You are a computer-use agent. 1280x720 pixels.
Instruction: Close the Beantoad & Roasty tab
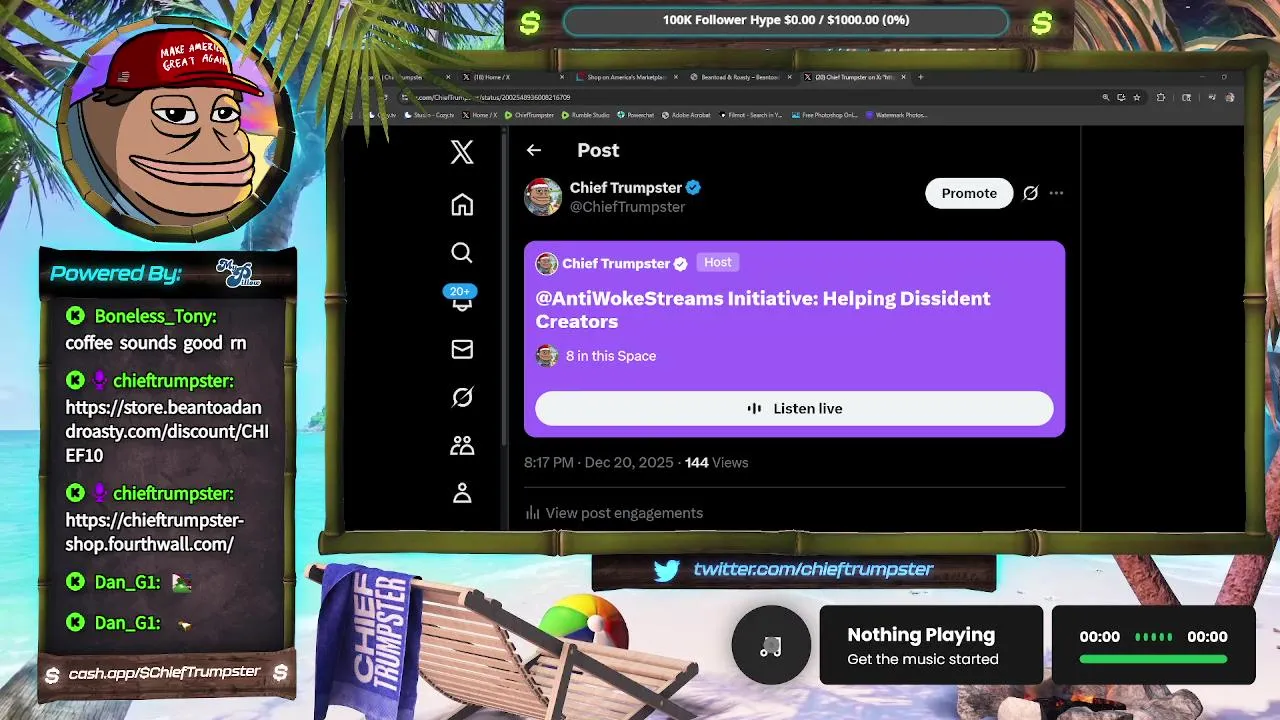pyautogui.click(x=789, y=77)
